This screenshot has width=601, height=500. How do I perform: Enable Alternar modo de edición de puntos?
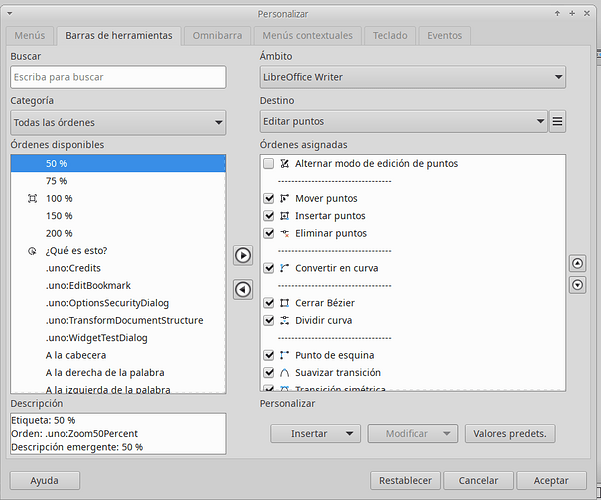tap(268, 163)
